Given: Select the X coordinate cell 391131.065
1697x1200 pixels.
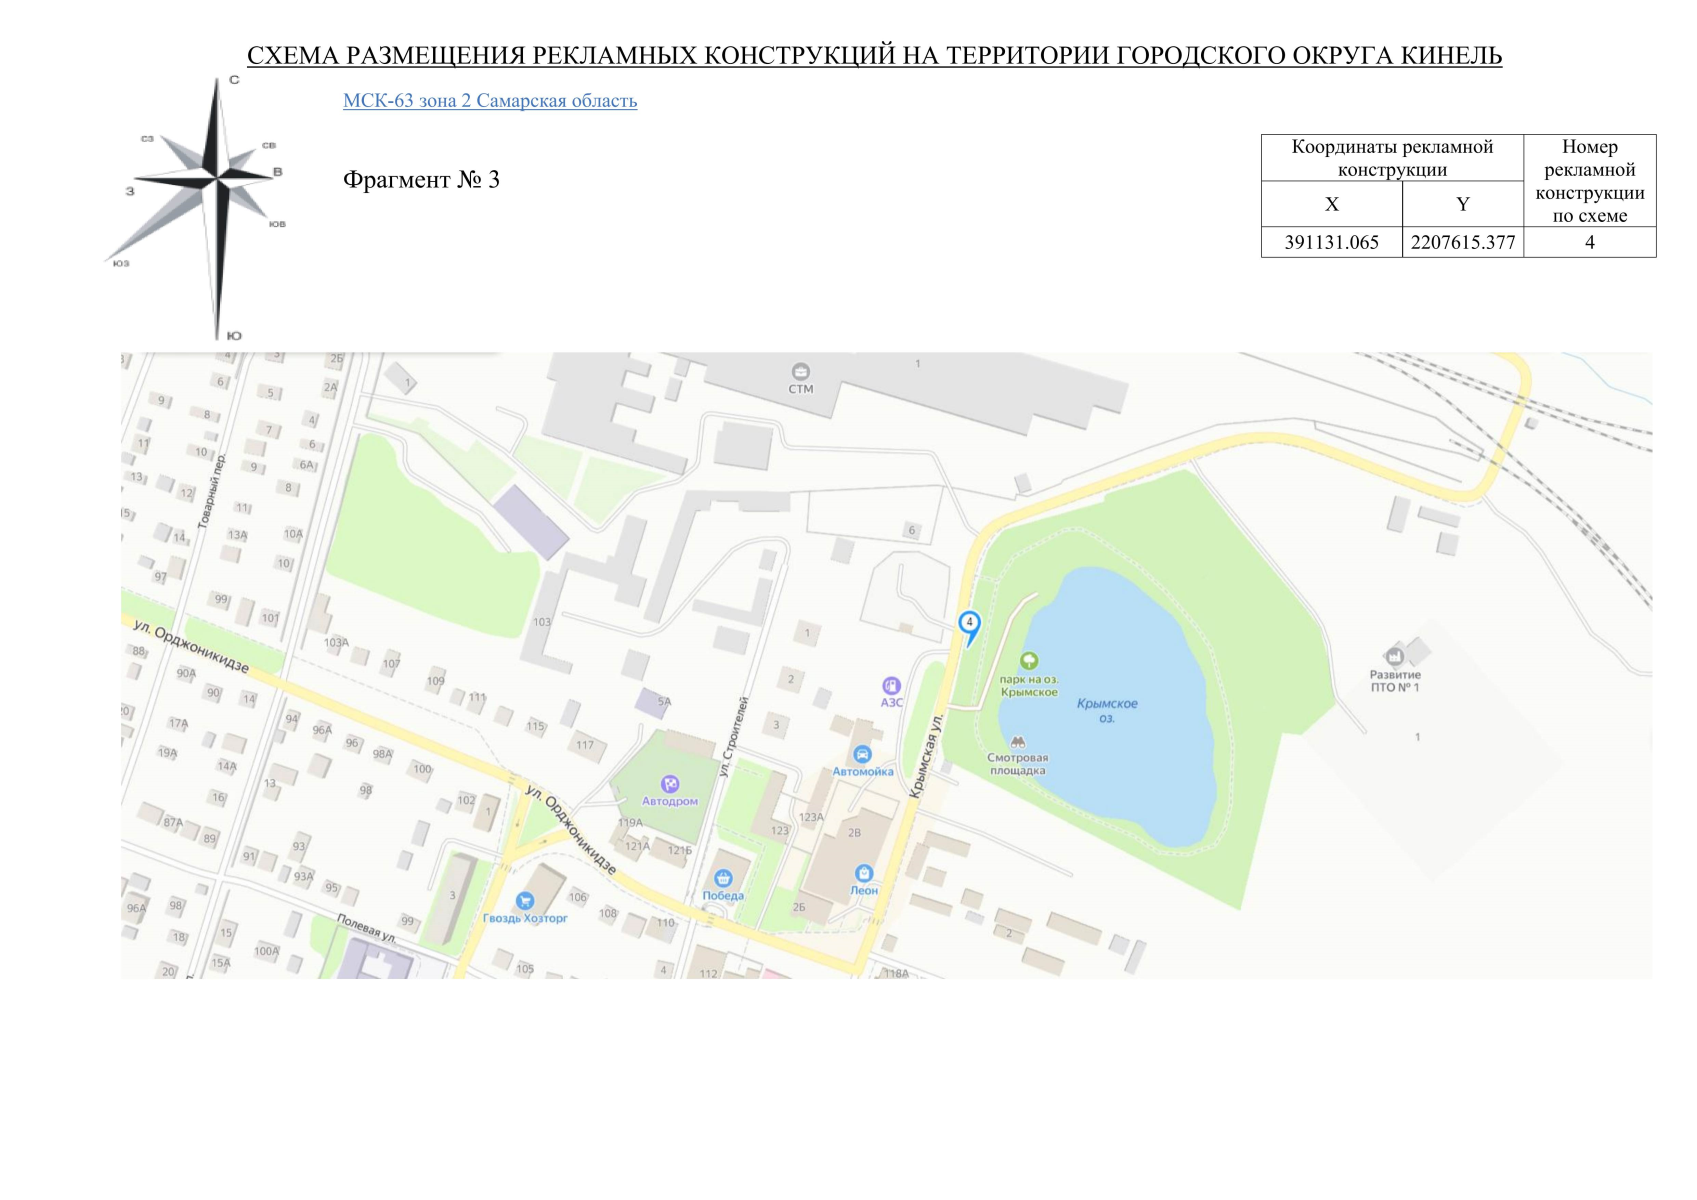Looking at the screenshot, I should click(x=1331, y=243).
